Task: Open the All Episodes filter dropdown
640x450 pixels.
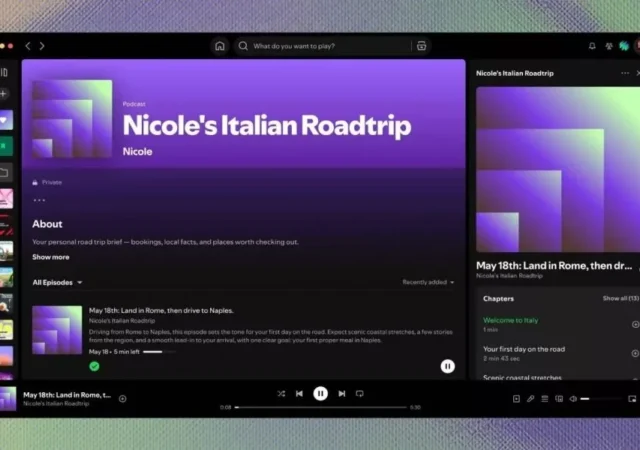Action: click(57, 283)
